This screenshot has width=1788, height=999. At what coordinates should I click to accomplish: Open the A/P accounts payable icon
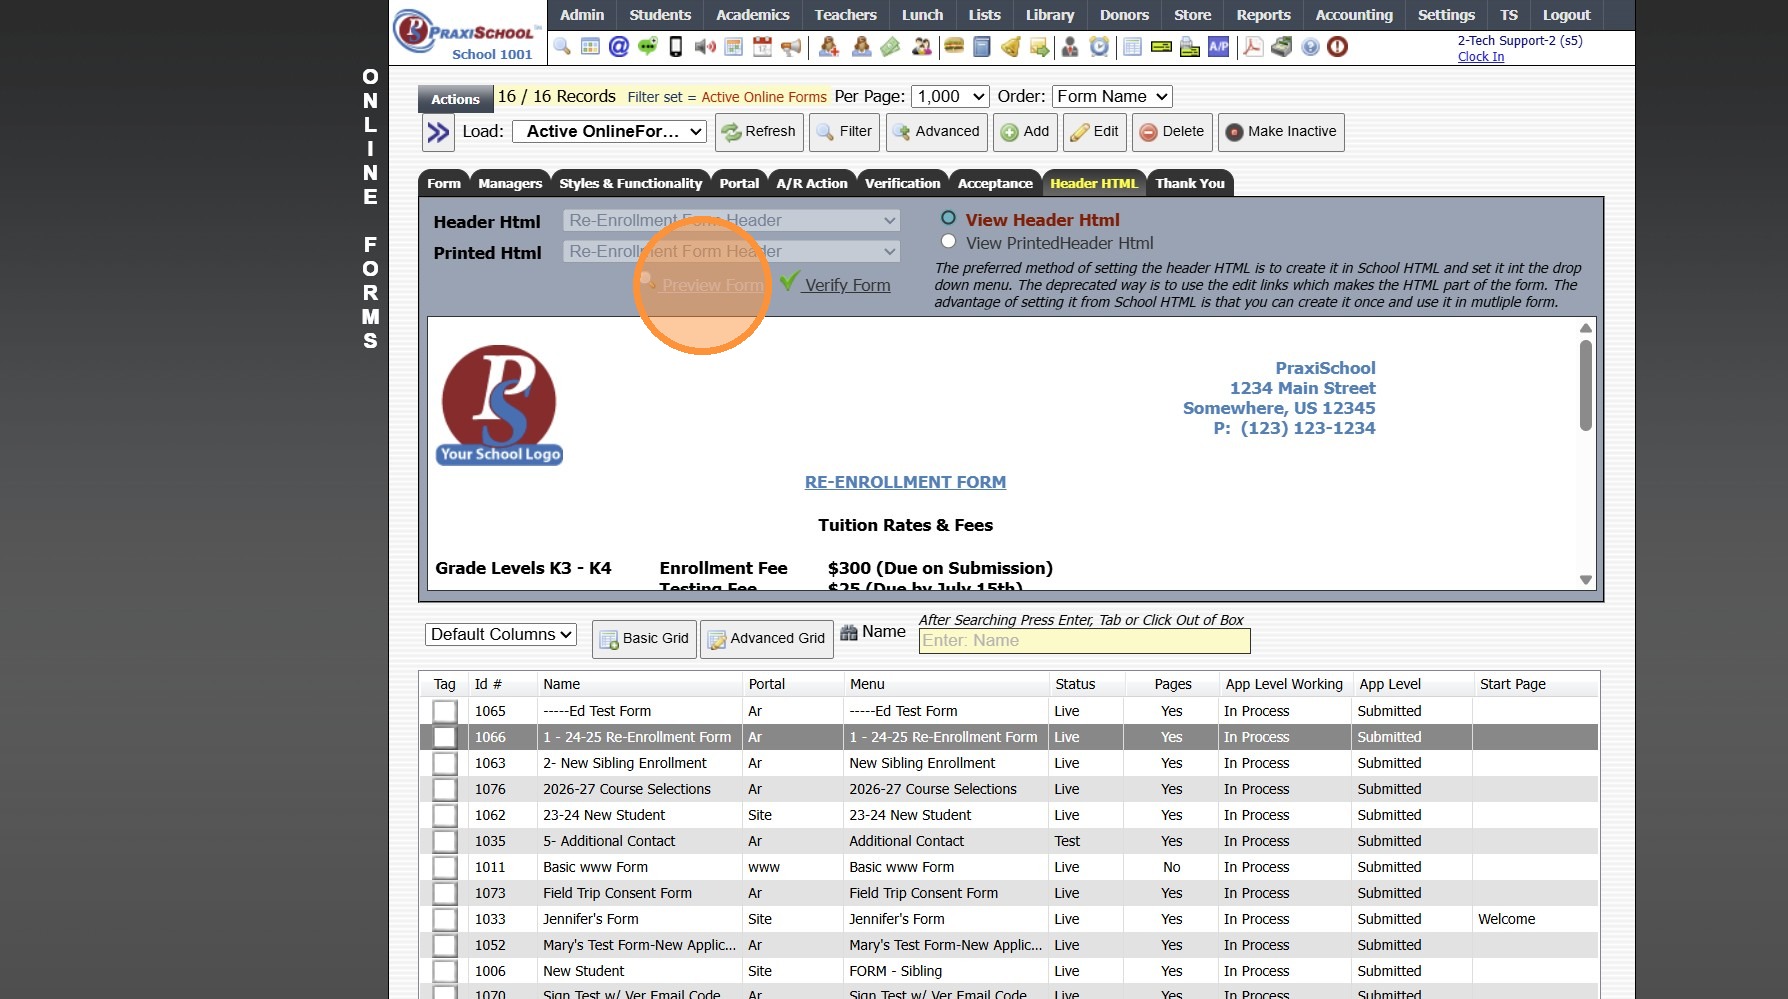pyautogui.click(x=1219, y=47)
